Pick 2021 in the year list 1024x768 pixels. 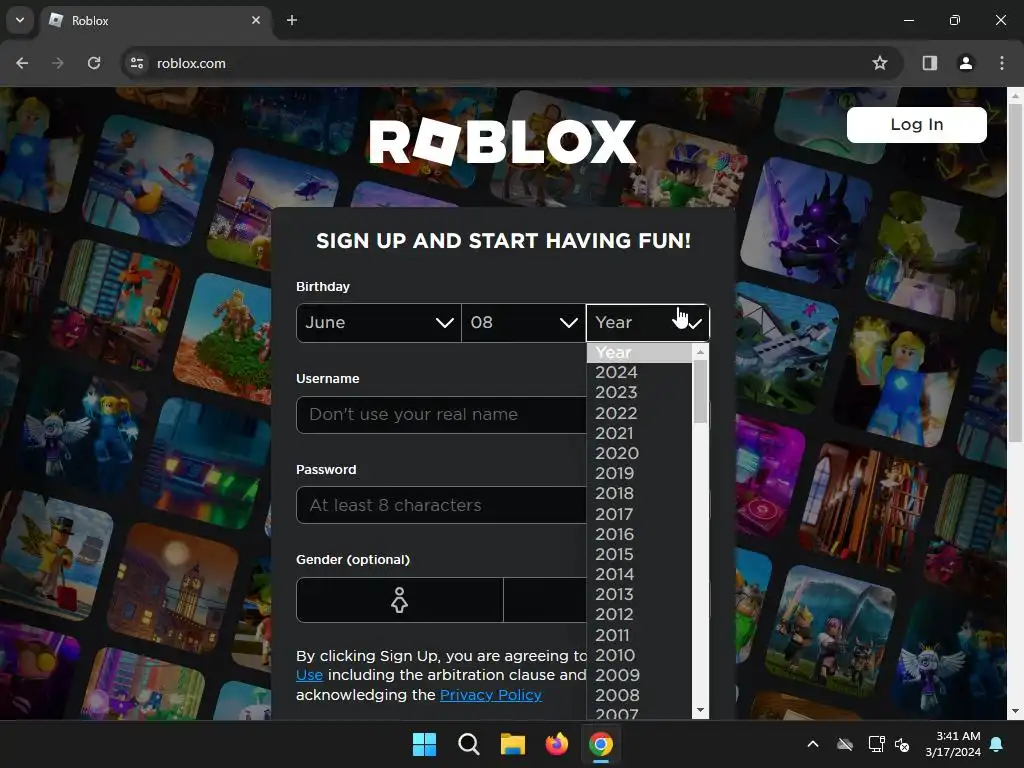639,433
